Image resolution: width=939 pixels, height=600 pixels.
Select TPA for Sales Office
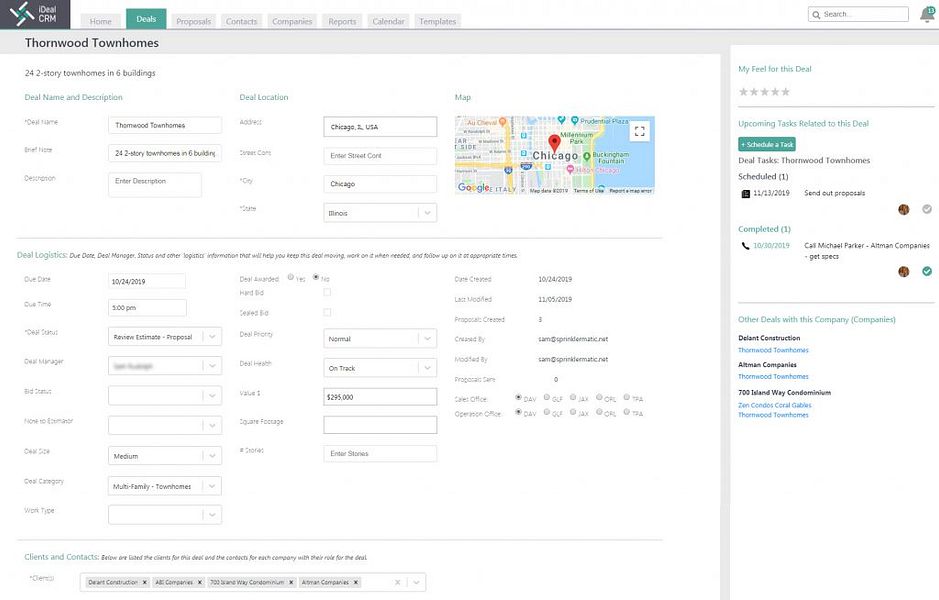(626, 397)
